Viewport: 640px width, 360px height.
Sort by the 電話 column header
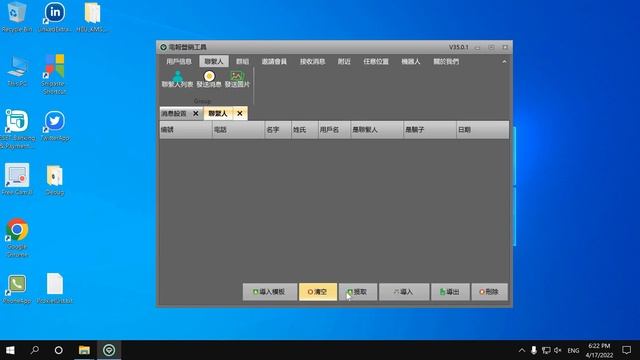(x=238, y=130)
